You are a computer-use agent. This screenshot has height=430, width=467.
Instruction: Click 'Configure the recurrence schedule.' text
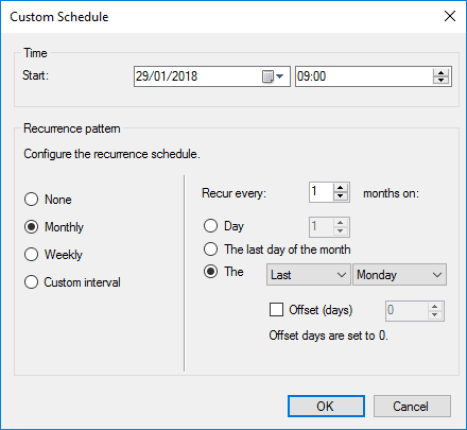point(112,154)
